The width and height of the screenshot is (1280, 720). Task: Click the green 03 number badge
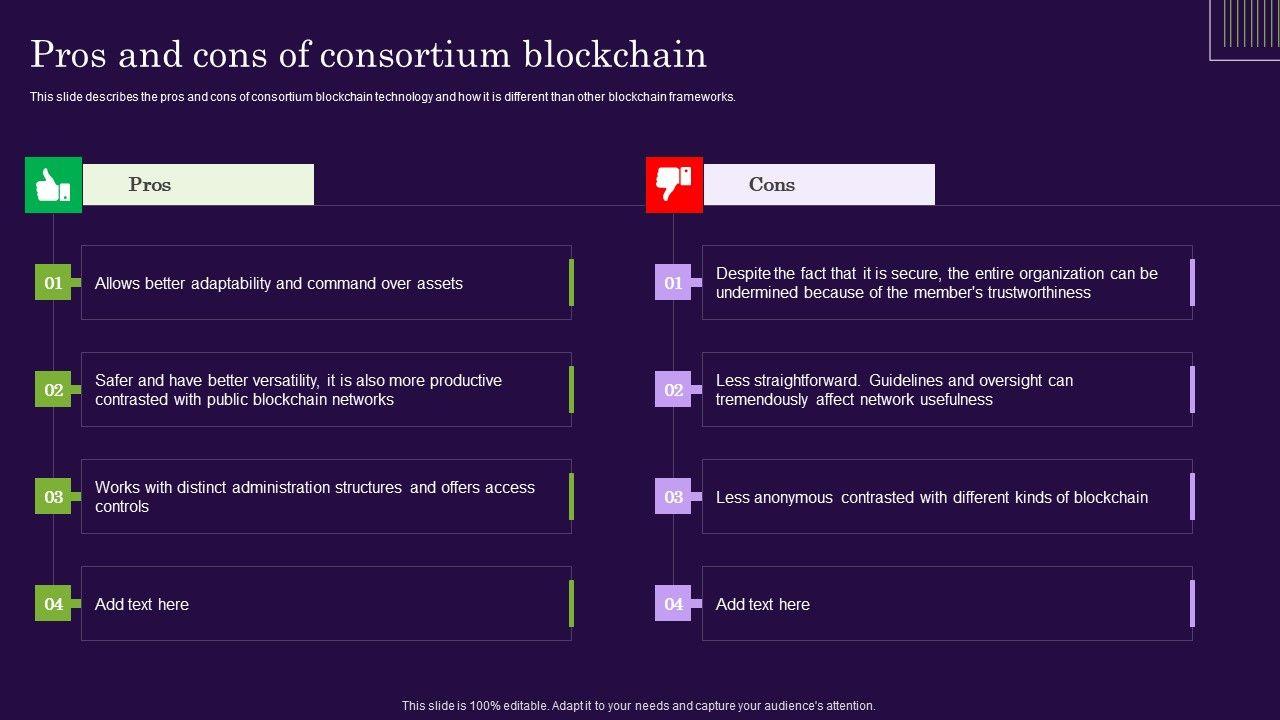[x=53, y=497]
